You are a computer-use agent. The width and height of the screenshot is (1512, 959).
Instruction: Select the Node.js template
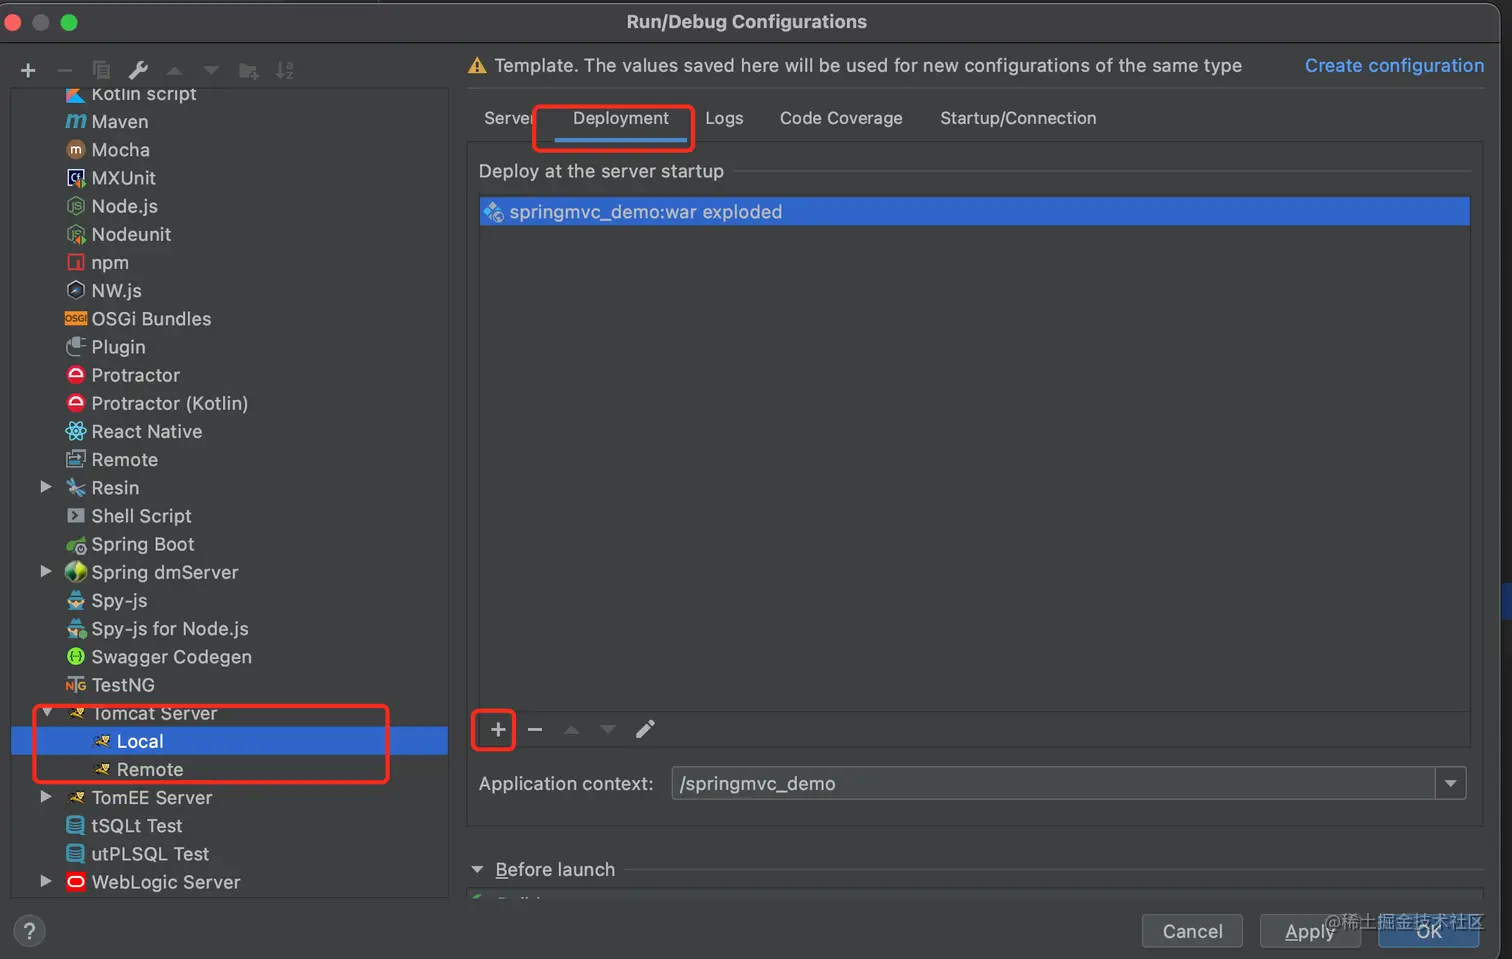coord(124,206)
